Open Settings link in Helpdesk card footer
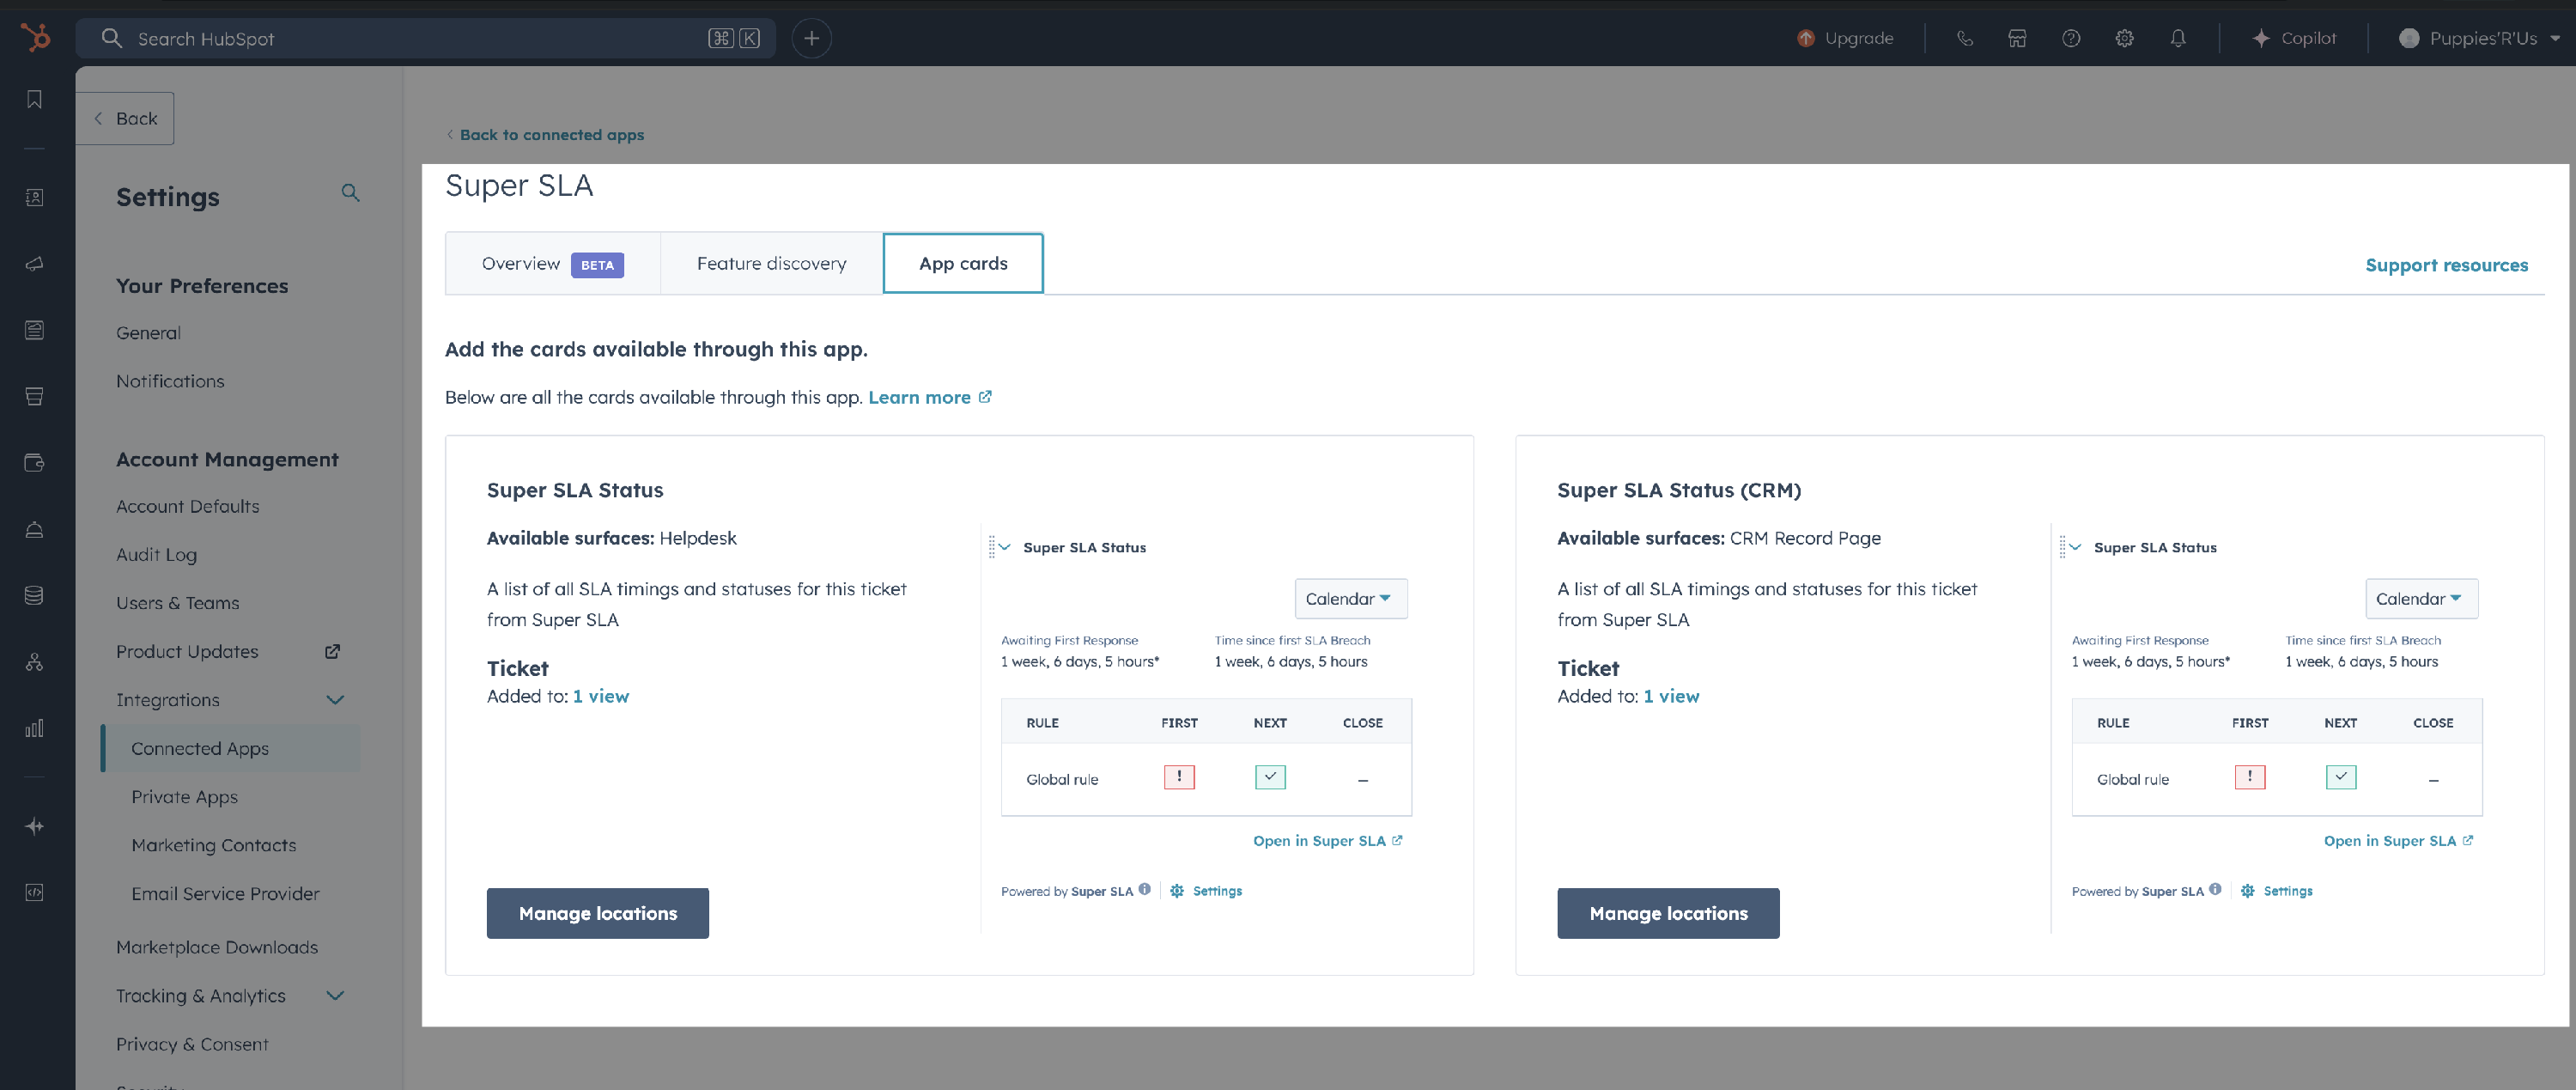The width and height of the screenshot is (2576, 1090). pos(1206,890)
